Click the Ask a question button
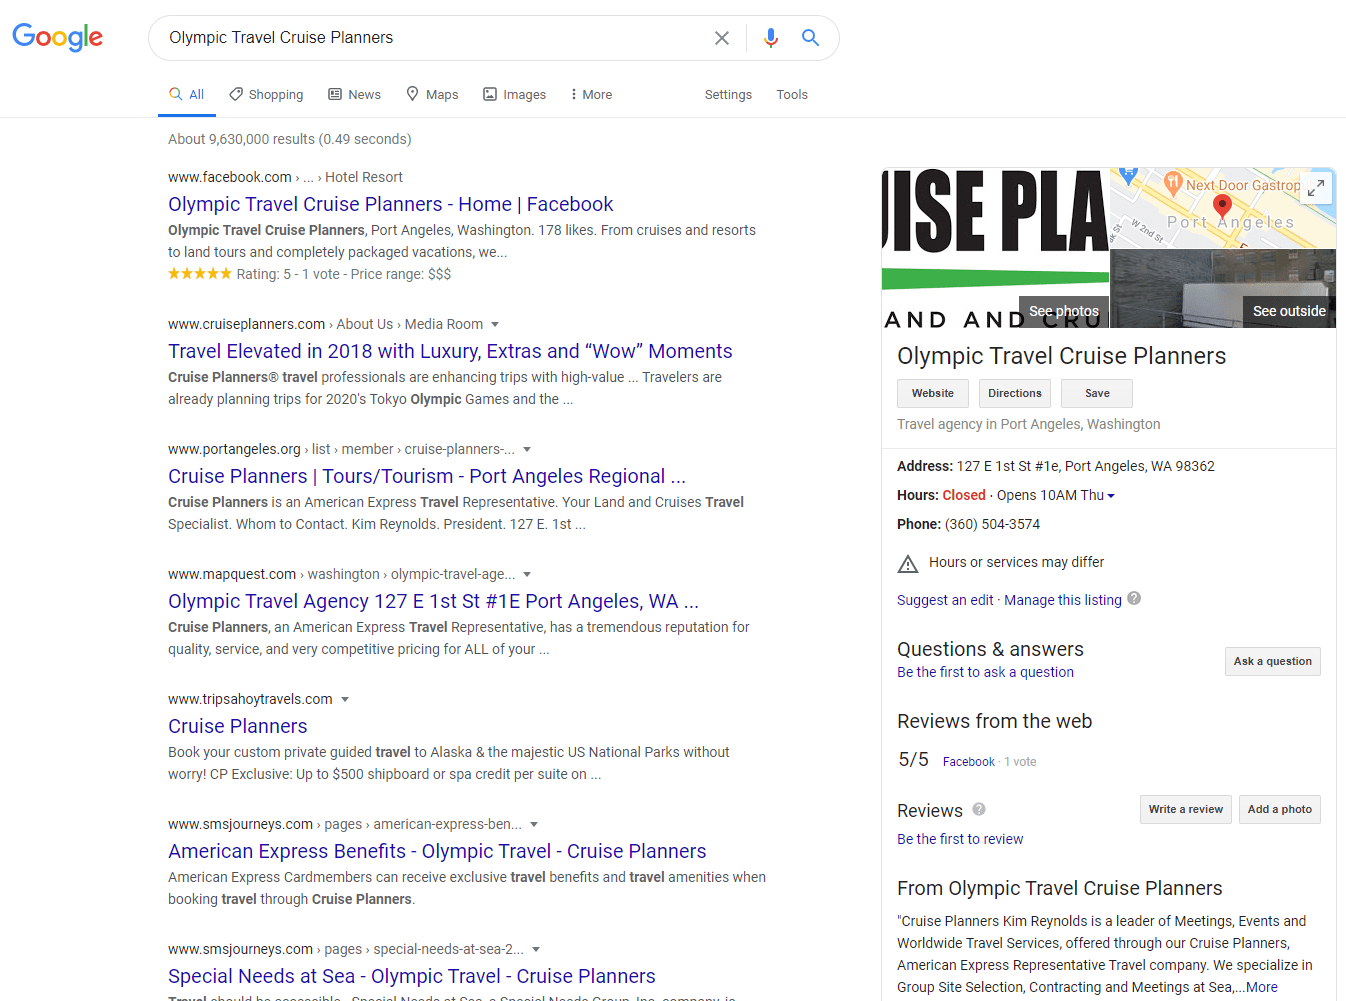The height and width of the screenshot is (1001, 1346). (1273, 661)
